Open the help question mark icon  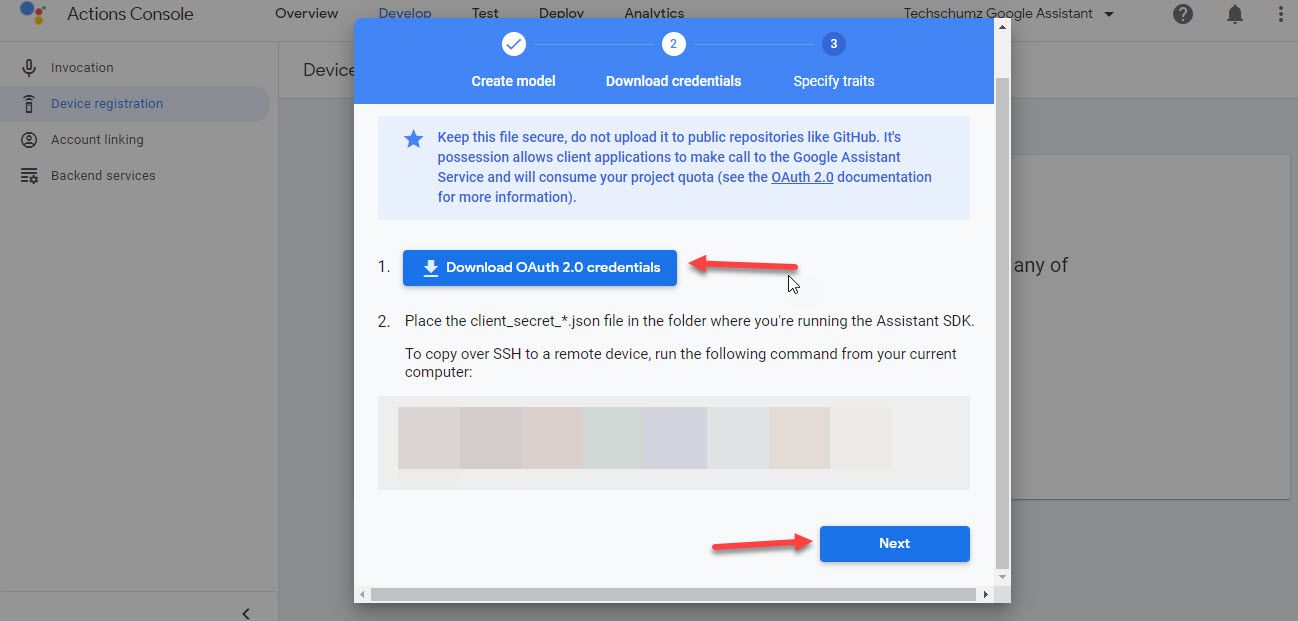(x=1183, y=14)
